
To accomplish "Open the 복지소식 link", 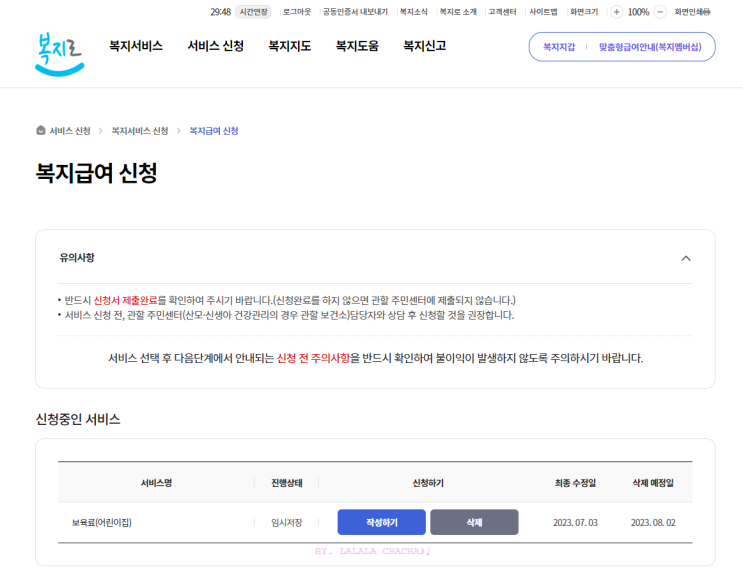I will [413, 12].
